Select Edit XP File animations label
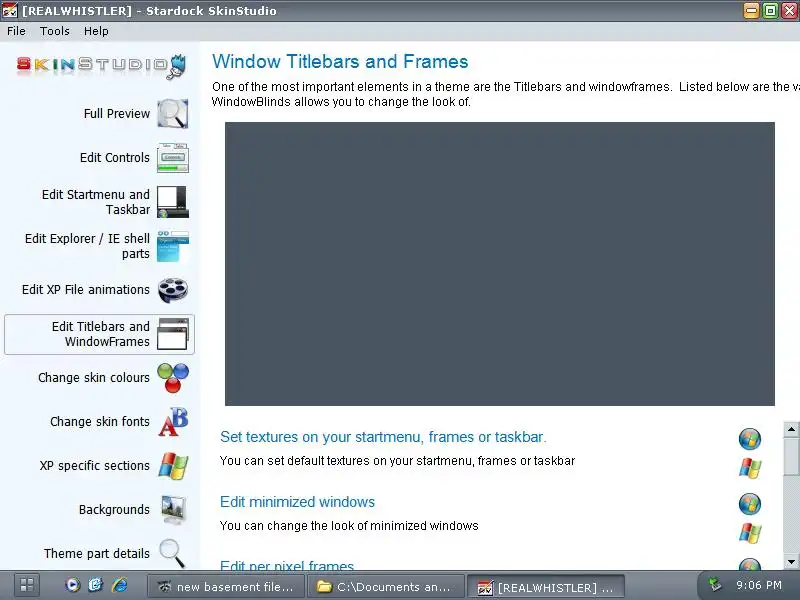This screenshot has width=800, height=600. coord(86,289)
